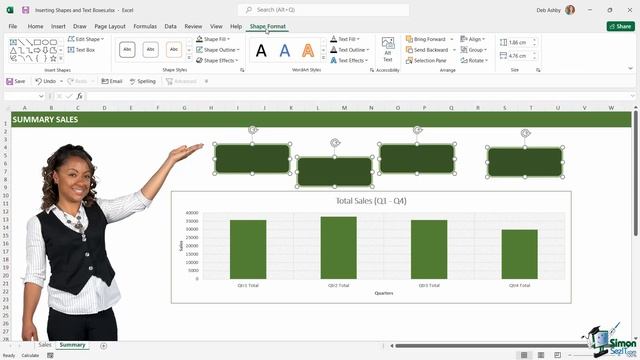This screenshot has height=360, width=640.
Task: Apply the first Abc shape style
Action: pos(127,49)
